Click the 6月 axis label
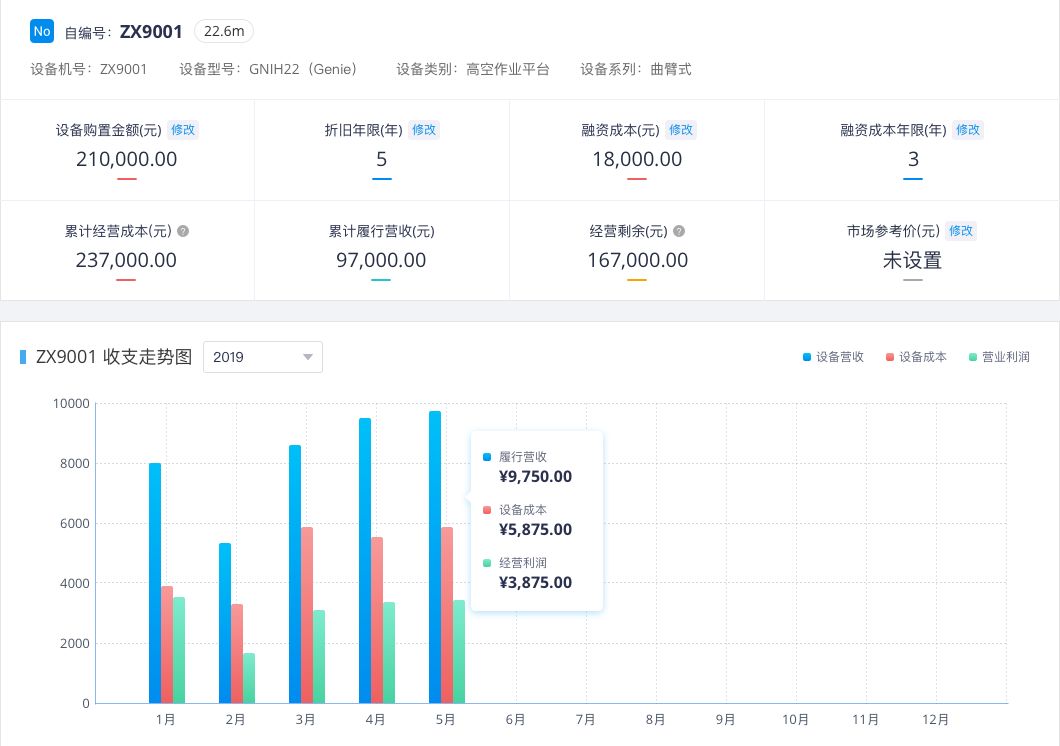The width and height of the screenshot is (1060, 746). tap(515, 720)
